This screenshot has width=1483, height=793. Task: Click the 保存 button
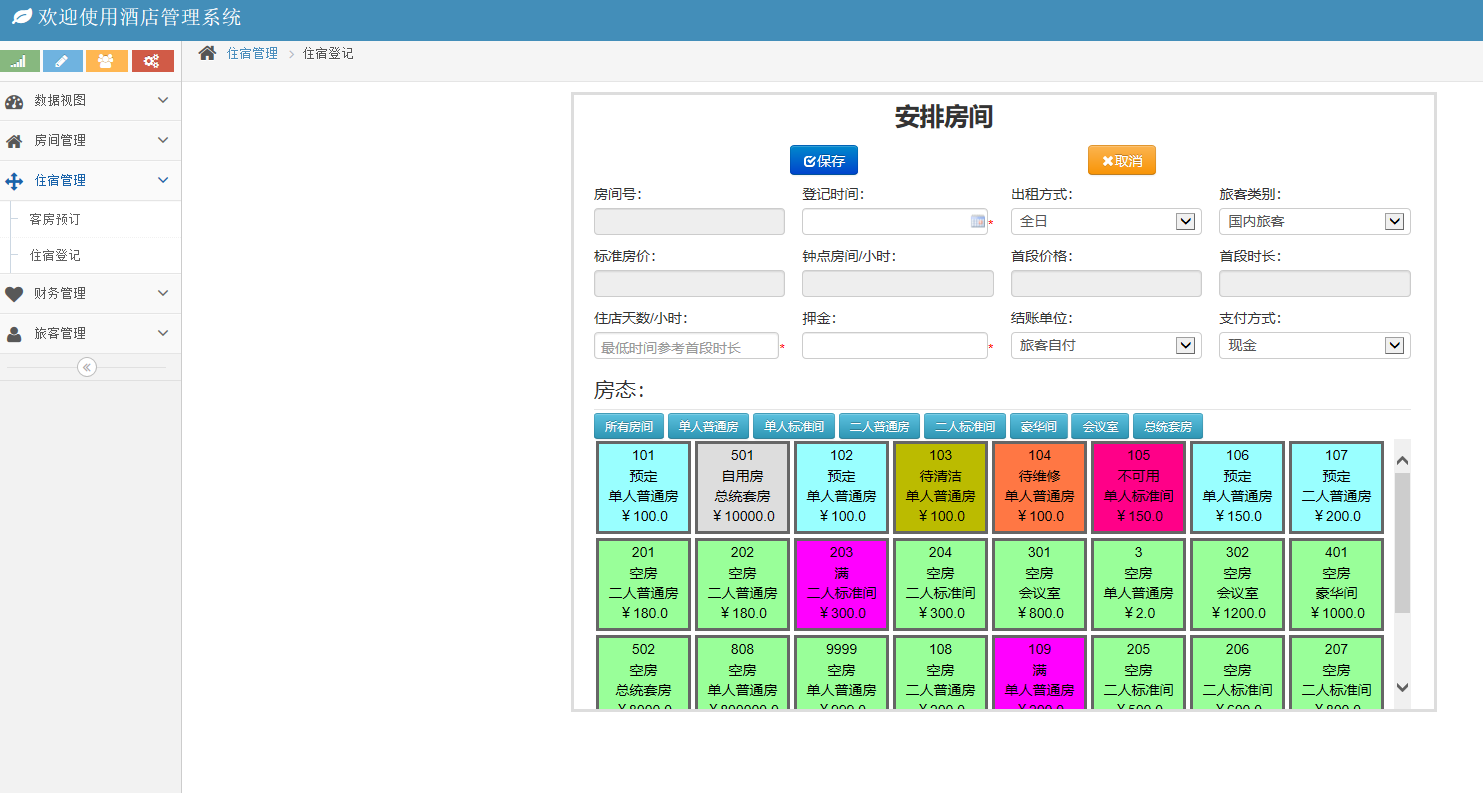pyautogui.click(x=824, y=160)
